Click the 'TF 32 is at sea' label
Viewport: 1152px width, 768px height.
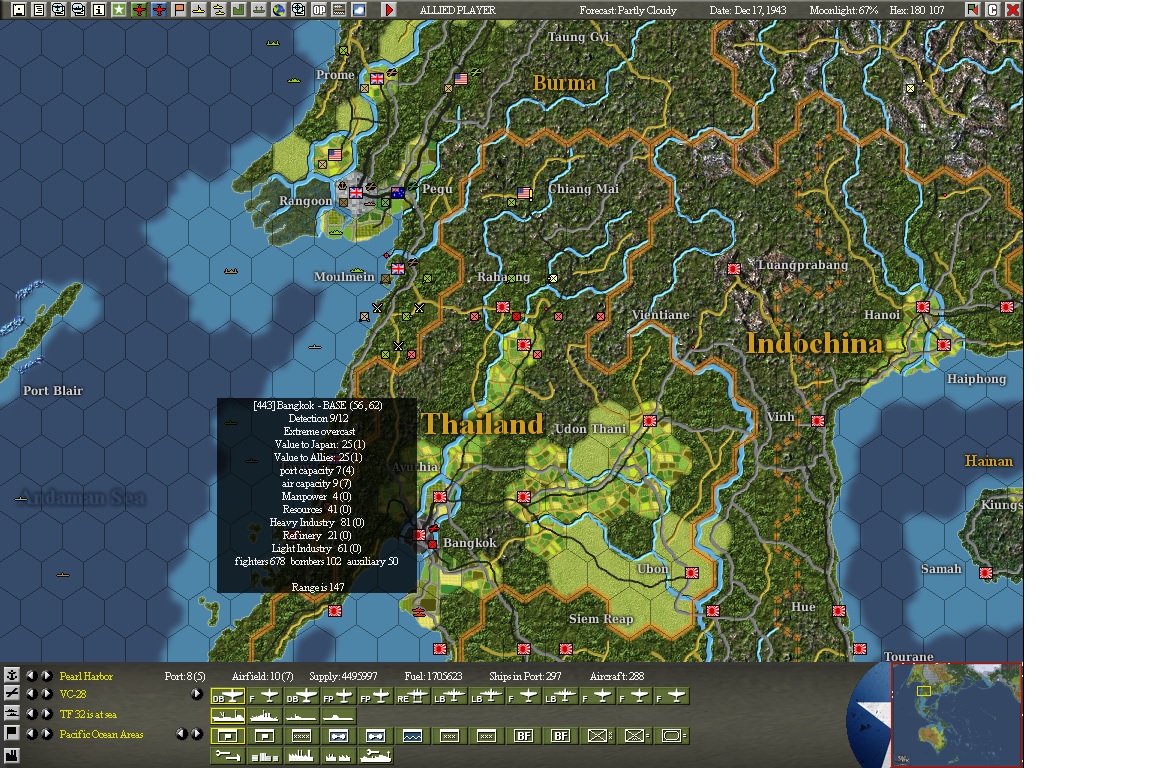(88, 714)
